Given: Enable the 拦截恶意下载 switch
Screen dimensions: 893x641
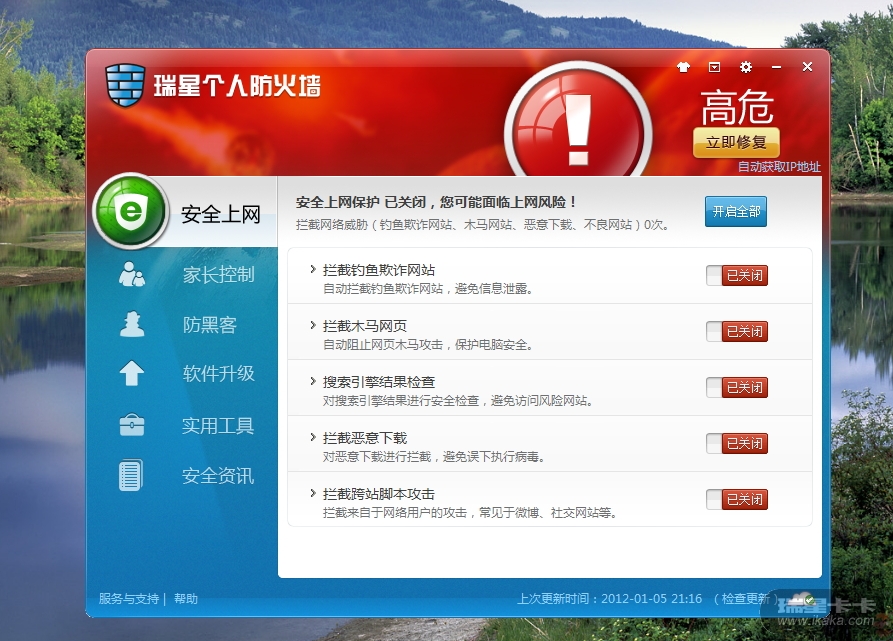Looking at the screenshot, I should (x=737, y=443).
